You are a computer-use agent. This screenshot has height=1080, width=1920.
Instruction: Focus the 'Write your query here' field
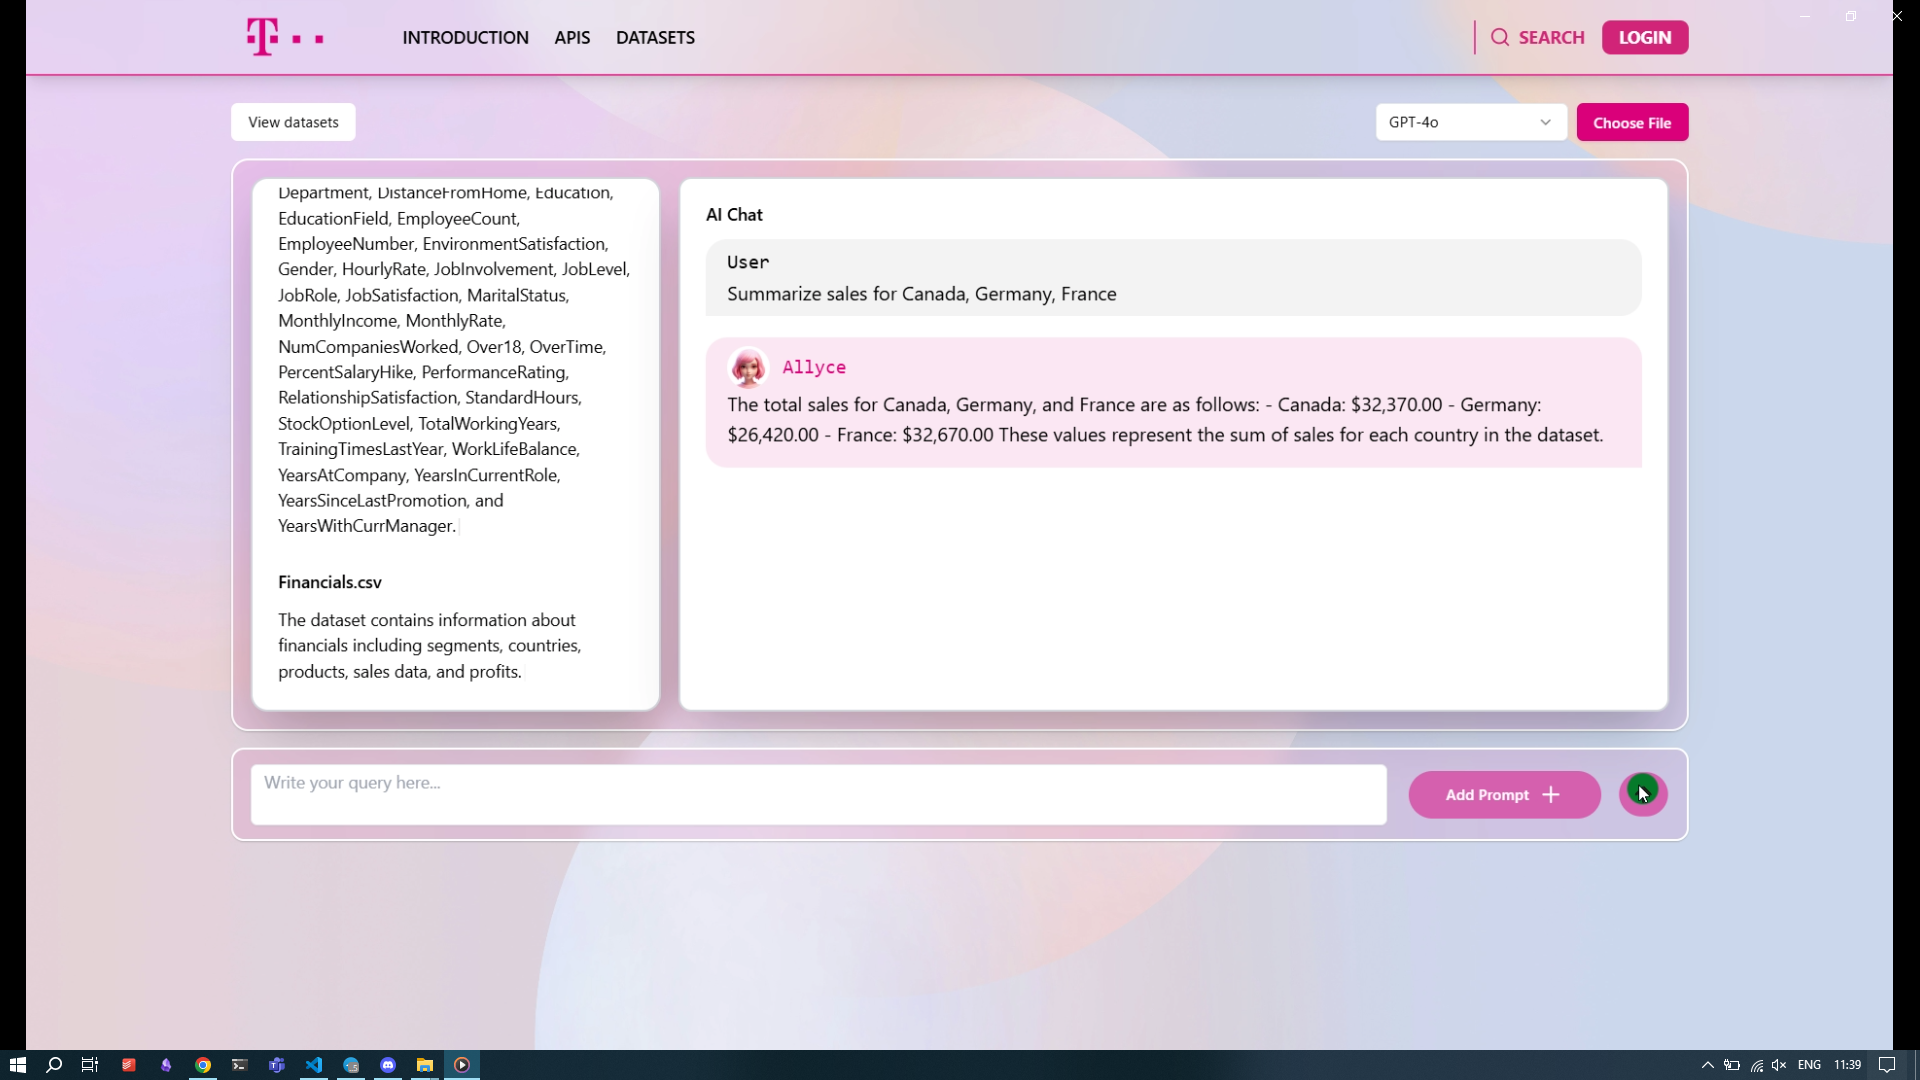(818, 795)
